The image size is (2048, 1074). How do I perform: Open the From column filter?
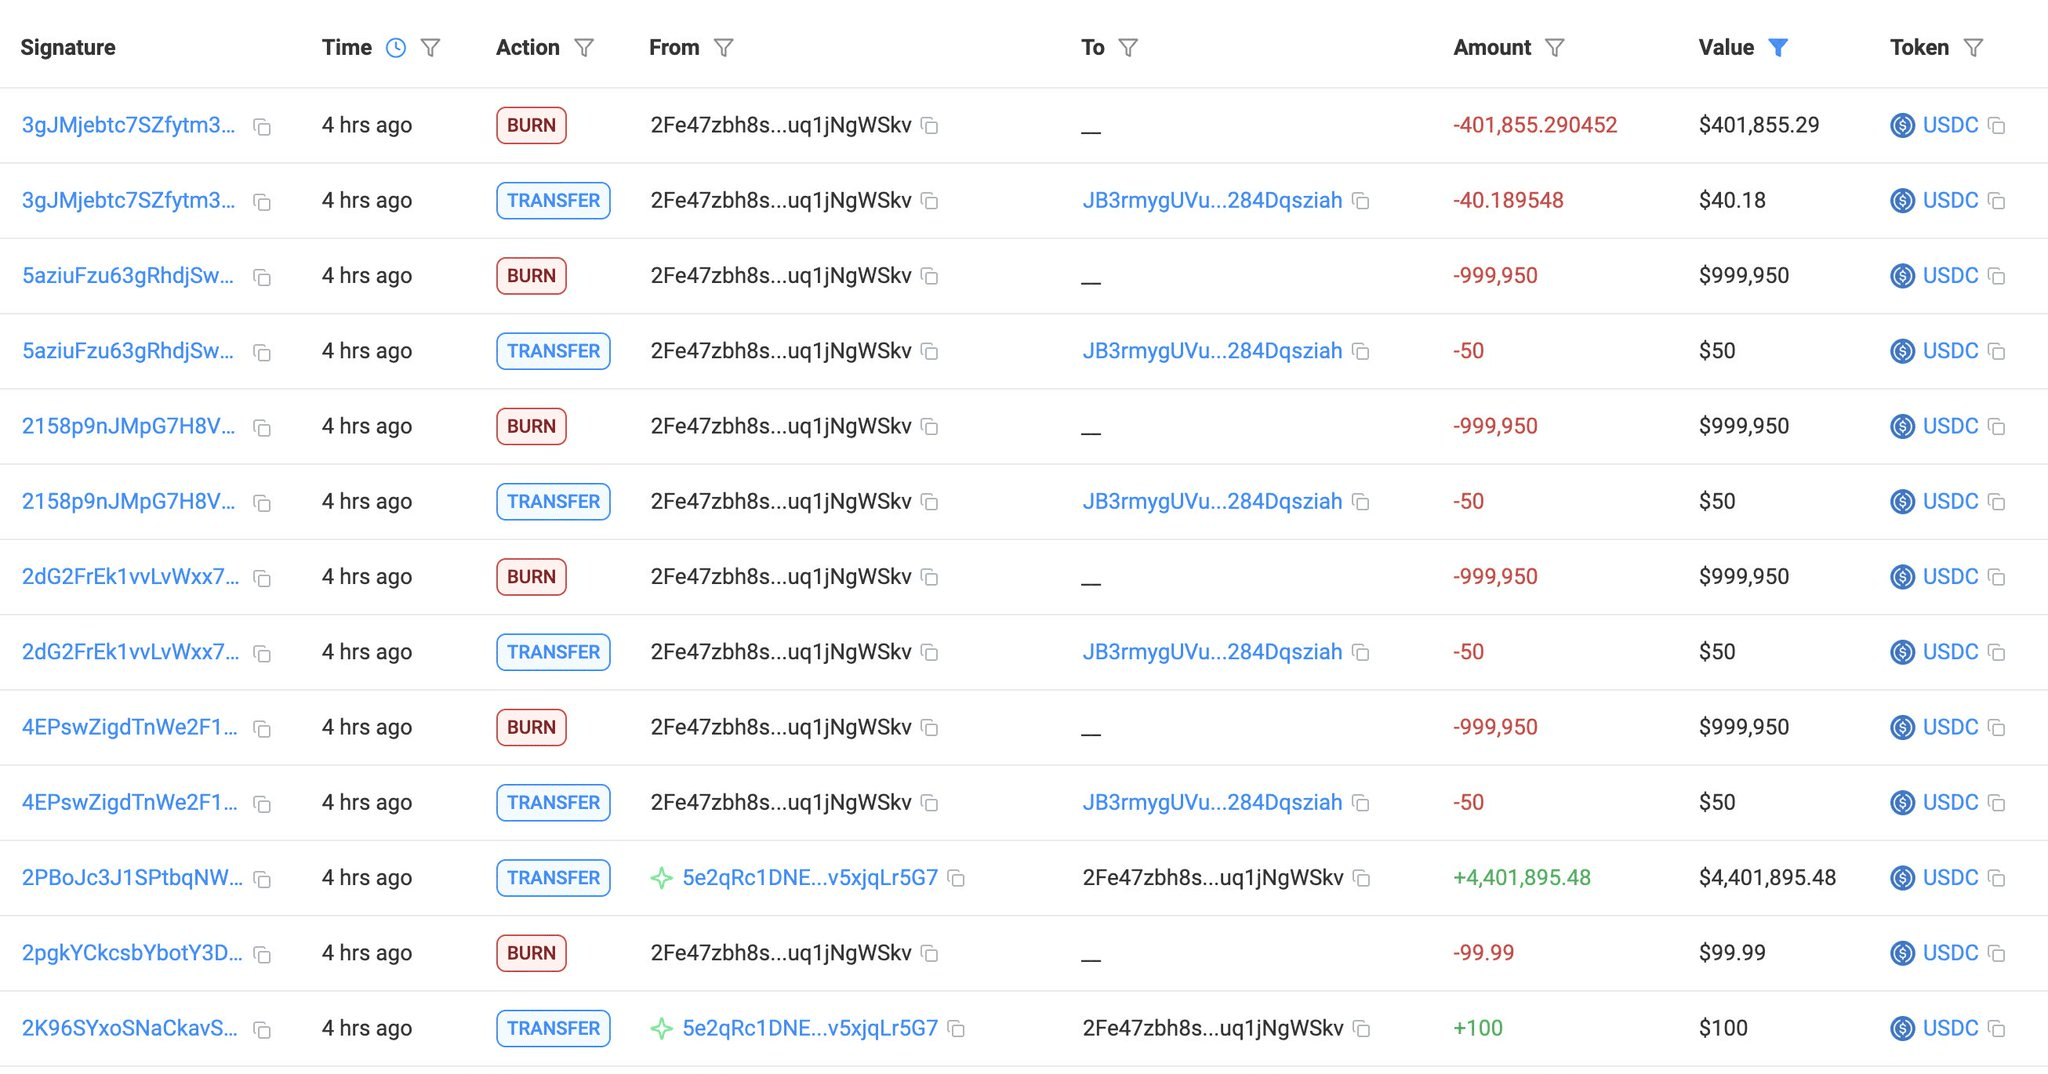click(724, 48)
